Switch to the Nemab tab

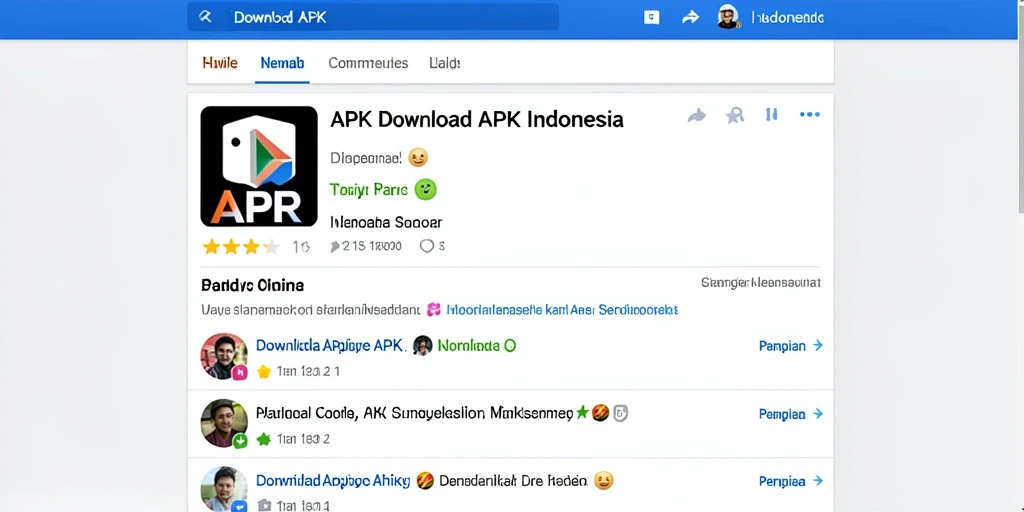click(282, 63)
